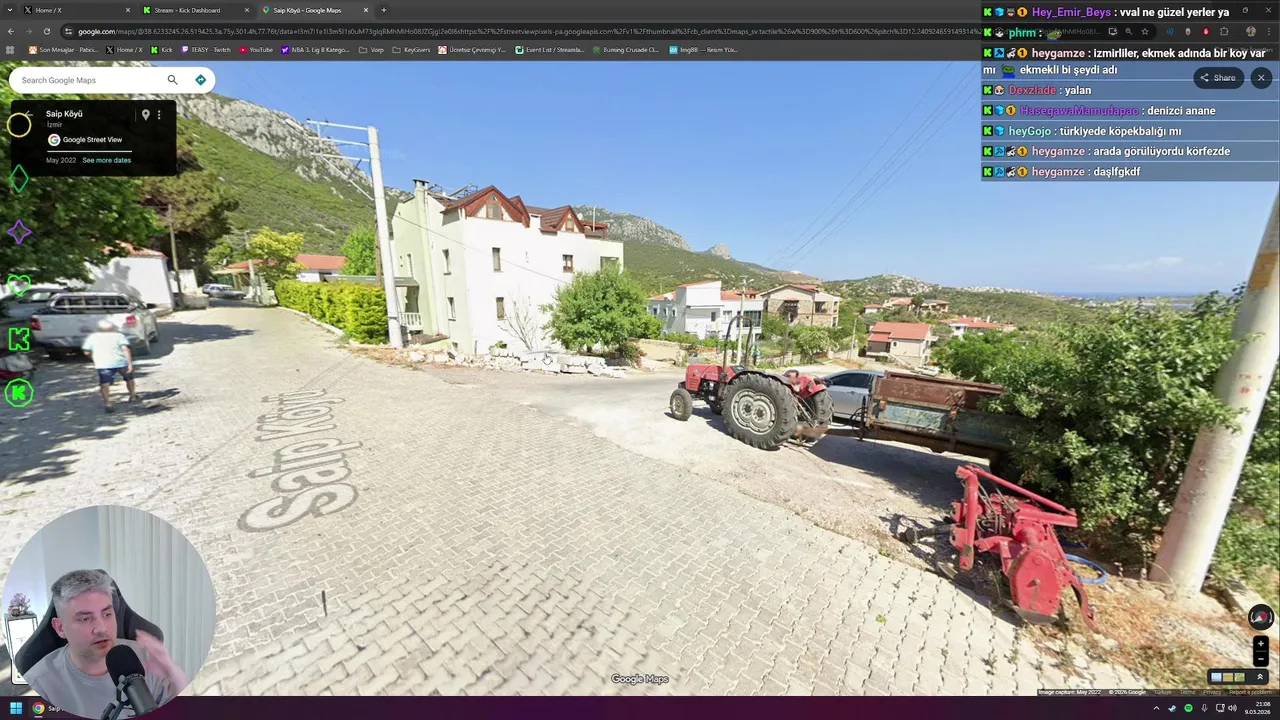Click the Google Maps search magnifier icon

(x=172, y=80)
